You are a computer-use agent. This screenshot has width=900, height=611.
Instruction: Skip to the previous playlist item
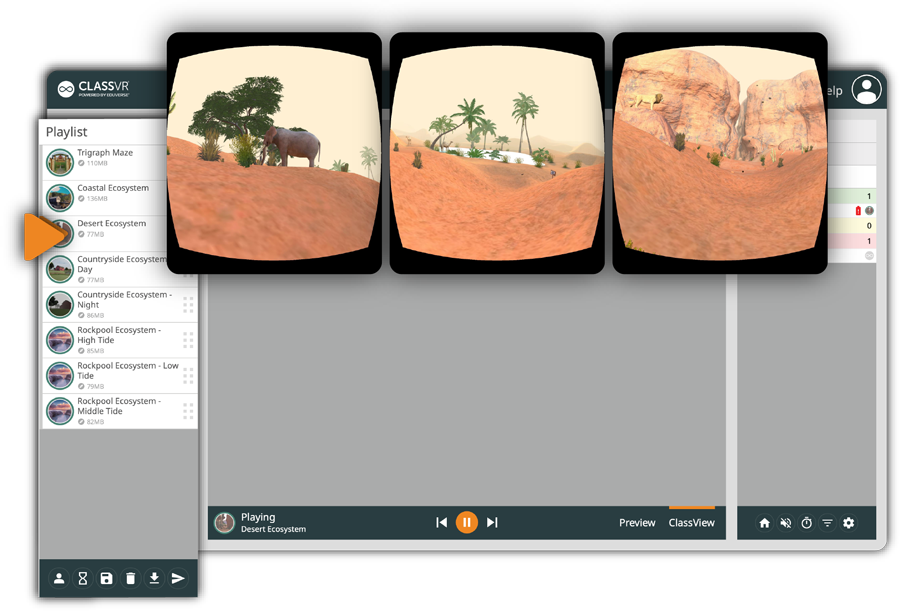[x=441, y=523]
